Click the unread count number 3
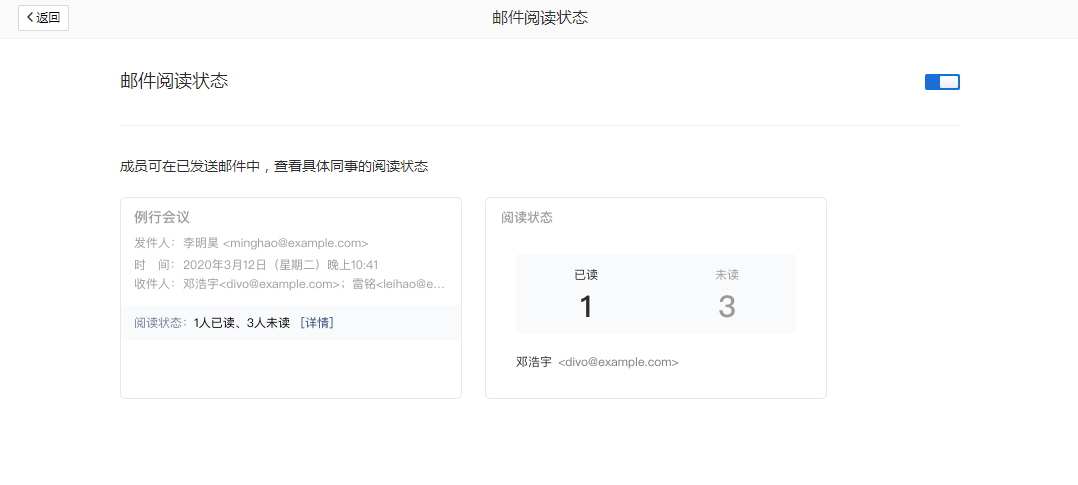The height and width of the screenshot is (485, 1078). point(726,307)
